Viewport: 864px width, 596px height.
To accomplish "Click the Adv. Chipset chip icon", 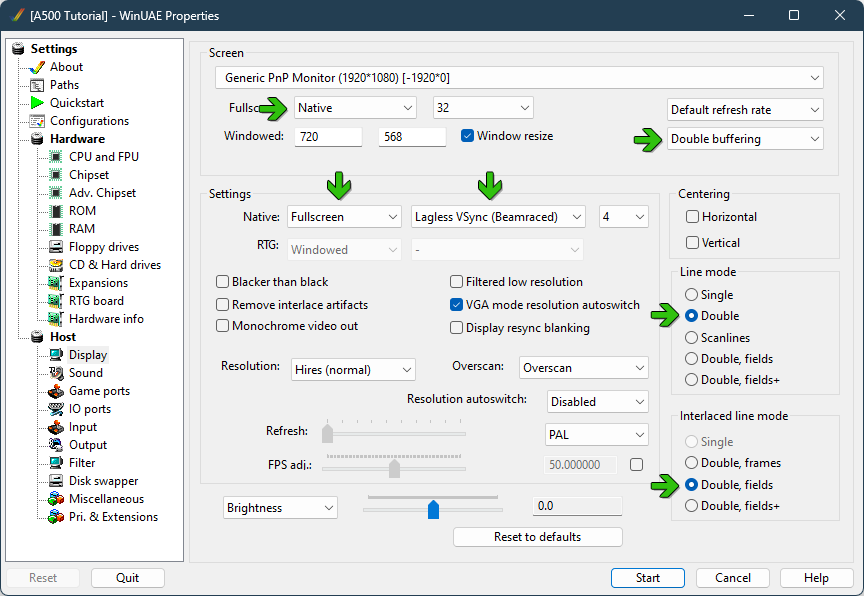I will pos(56,193).
